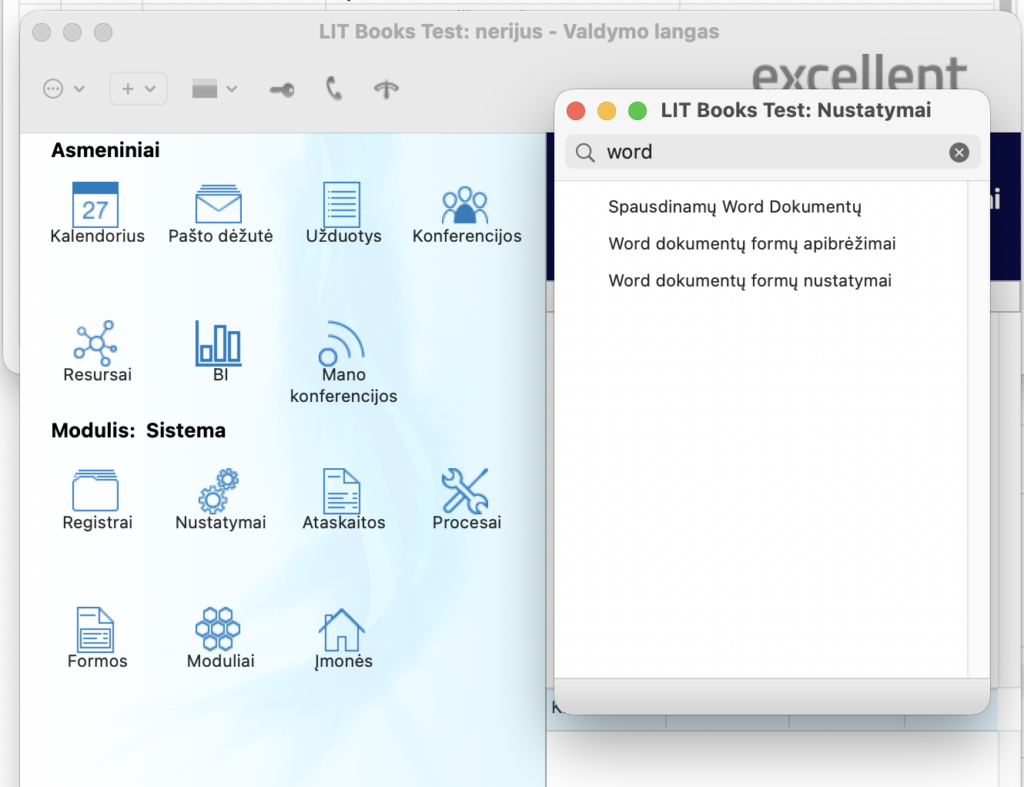Clear the 'word' search field
Image resolution: width=1024 pixels, height=787 pixels.
click(959, 152)
